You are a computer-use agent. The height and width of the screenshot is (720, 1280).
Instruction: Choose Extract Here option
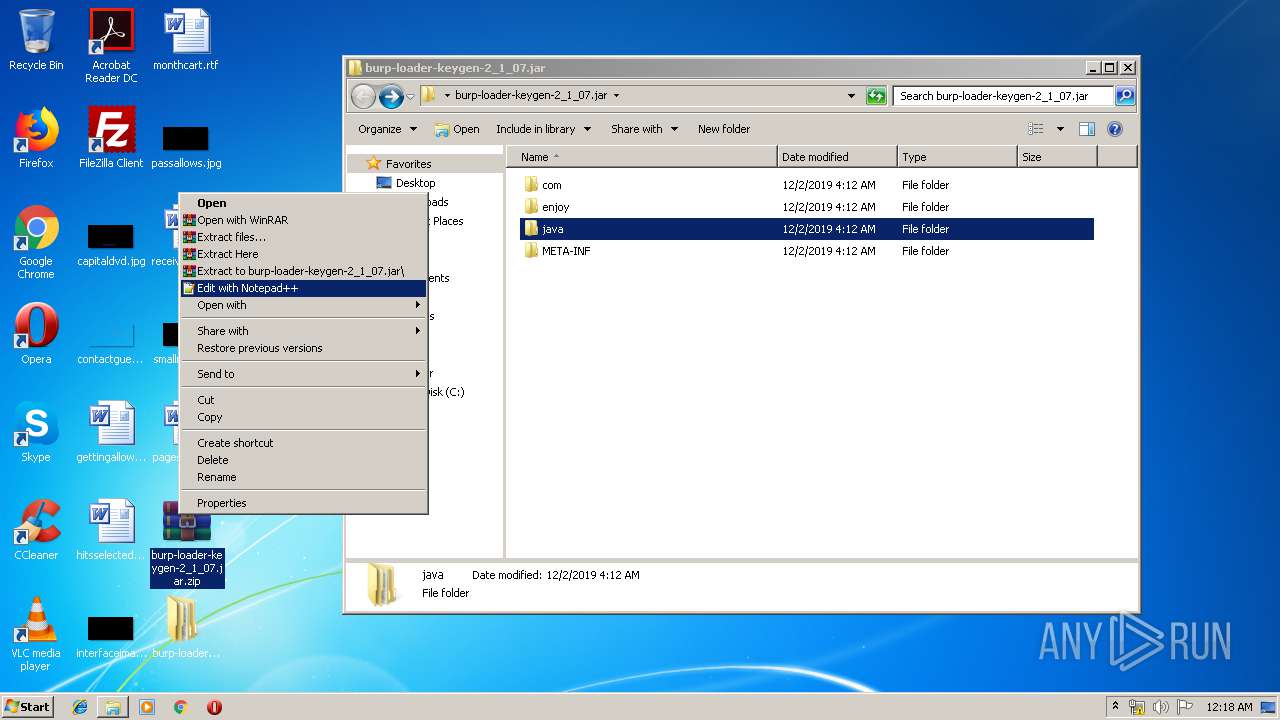point(304,254)
